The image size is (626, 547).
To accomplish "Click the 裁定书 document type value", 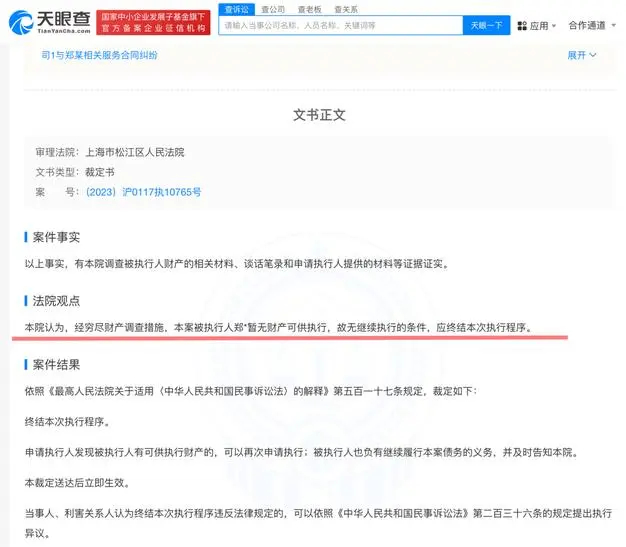I will tap(101, 172).
